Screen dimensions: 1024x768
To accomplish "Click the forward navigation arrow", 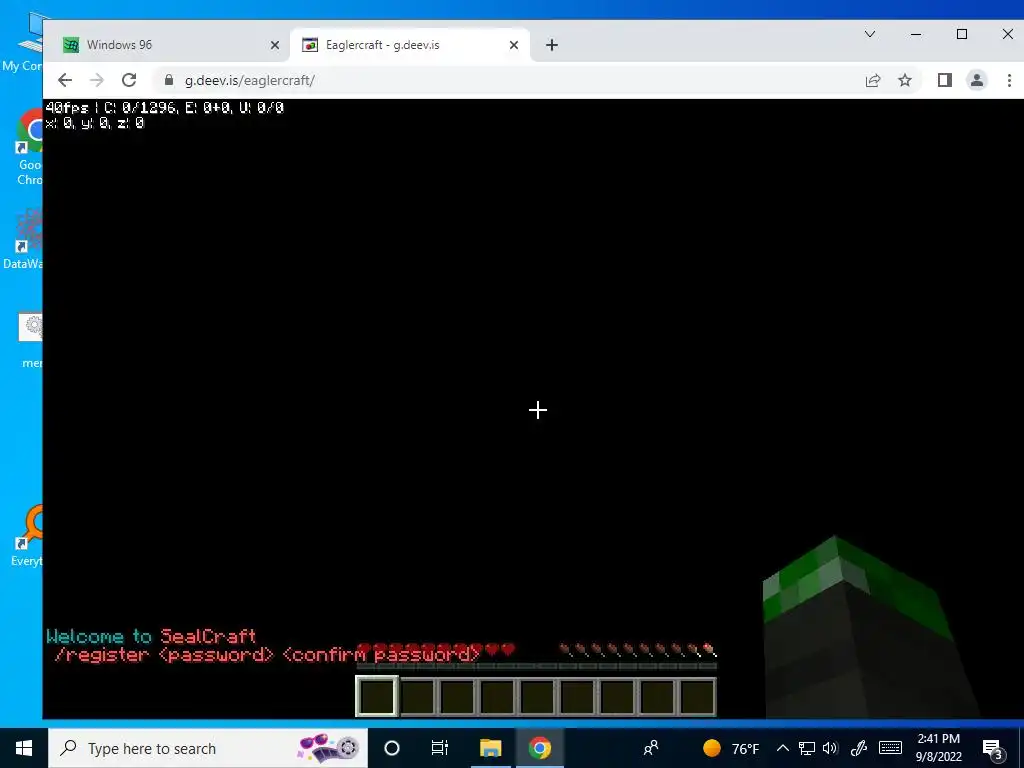I will pos(97,80).
